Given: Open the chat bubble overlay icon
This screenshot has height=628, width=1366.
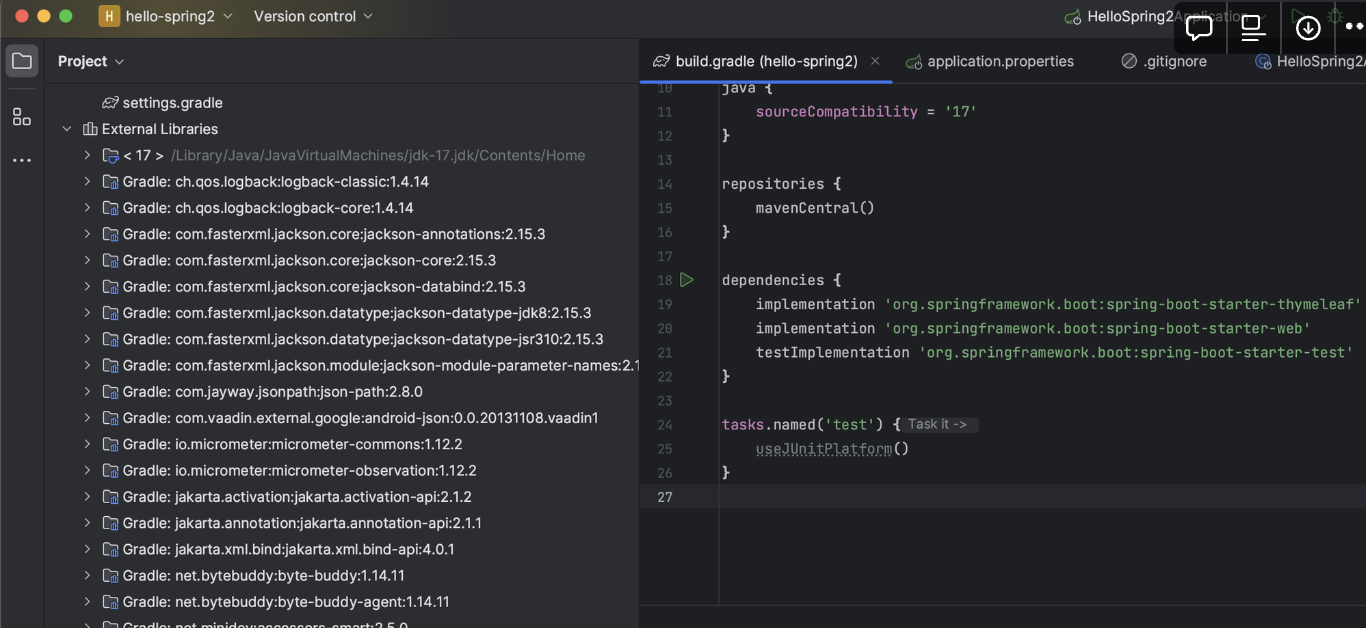Looking at the screenshot, I should point(1199,28).
